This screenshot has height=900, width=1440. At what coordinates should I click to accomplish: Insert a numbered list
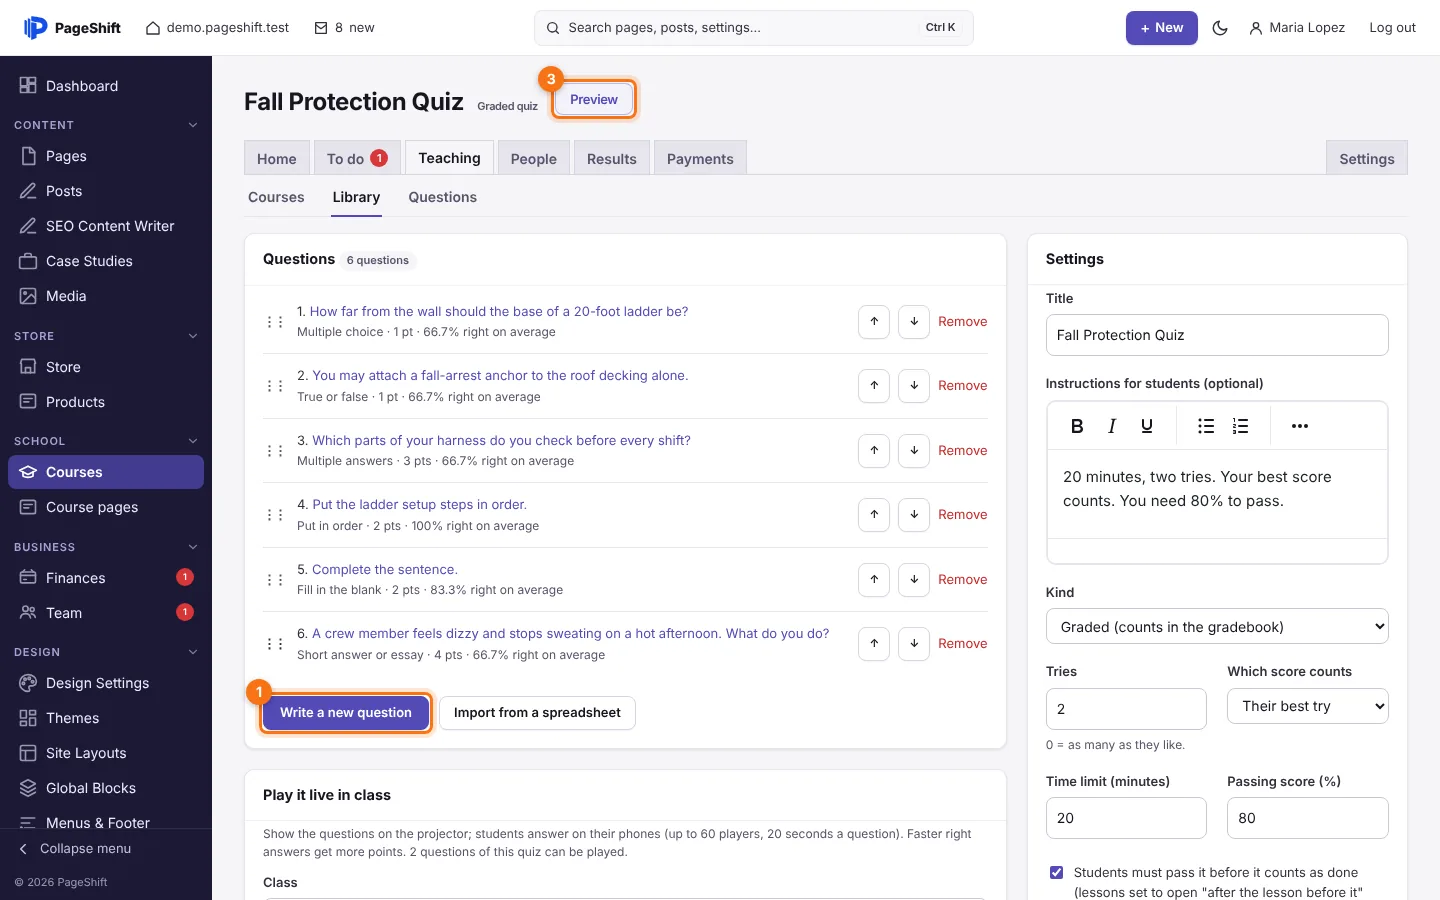pyautogui.click(x=1240, y=426)
